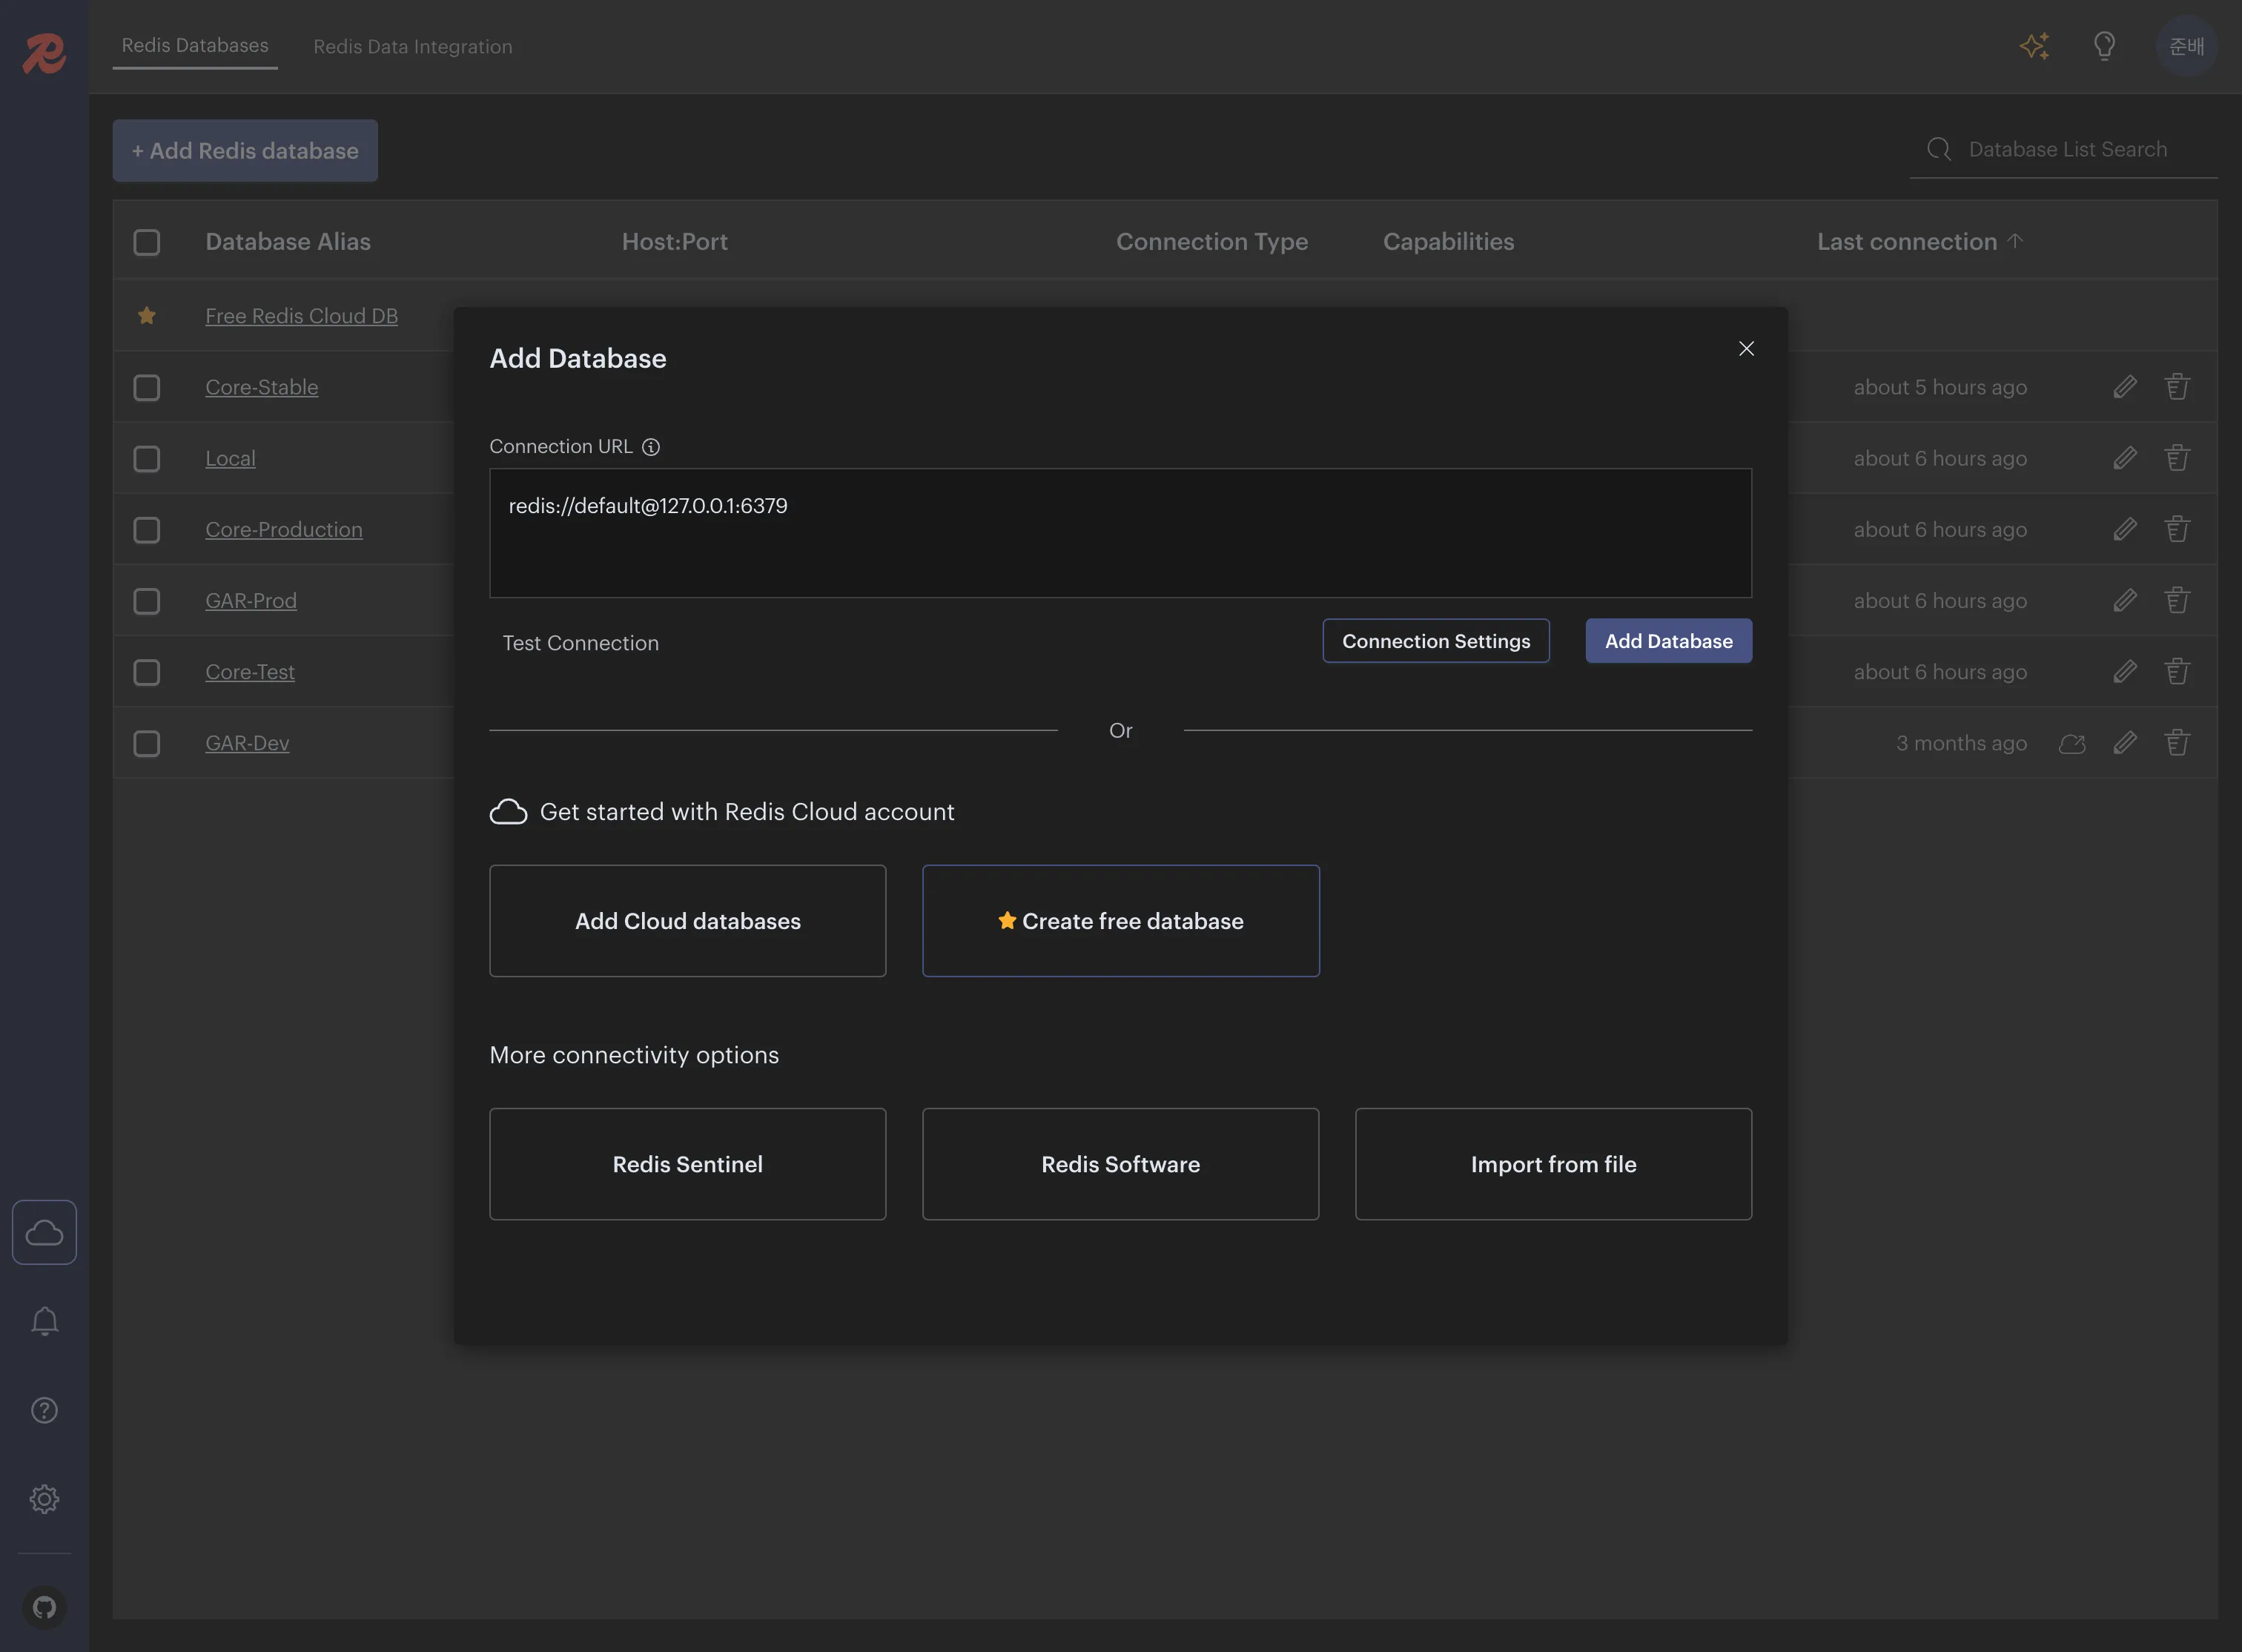Image resolution: width=2242 pixels, height=1652 pixels.
Task: Select the Local database checkbox
Action: click(x=147, y=458)
